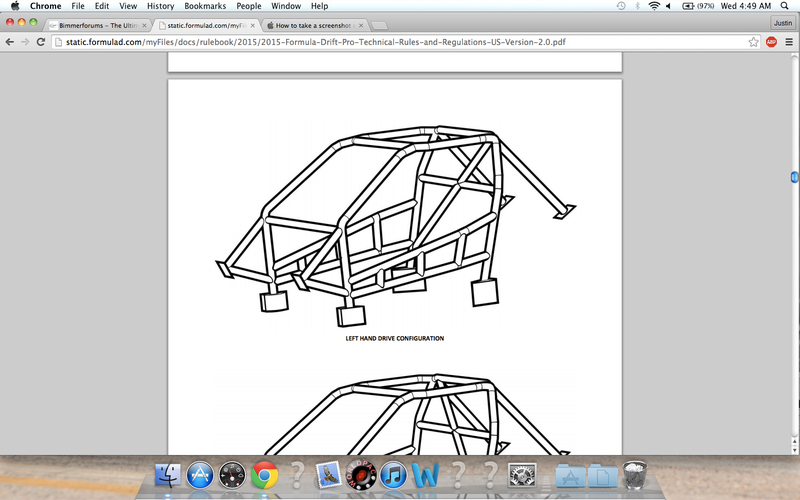The image size is (800, 500).
Task: Open the View menu
Action: [x=128, y=6]
